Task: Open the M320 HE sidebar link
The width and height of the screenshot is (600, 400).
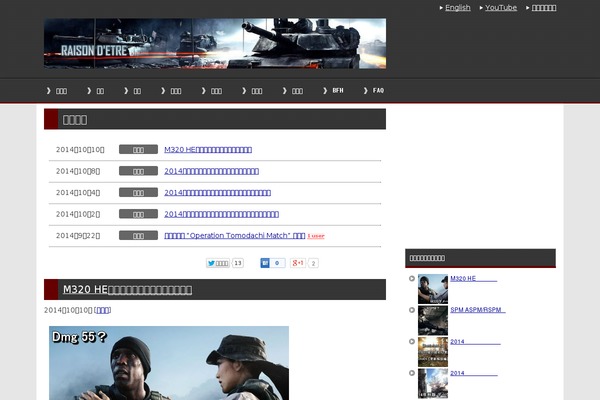Action: 474,278
